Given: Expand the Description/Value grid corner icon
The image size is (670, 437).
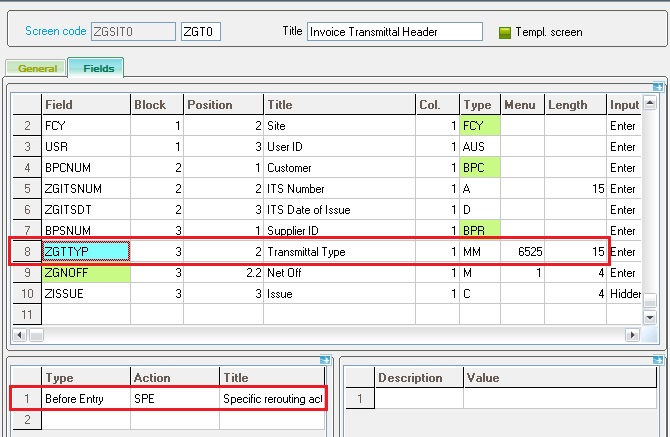Looking at the screenshot, I should tap(658, 360).
